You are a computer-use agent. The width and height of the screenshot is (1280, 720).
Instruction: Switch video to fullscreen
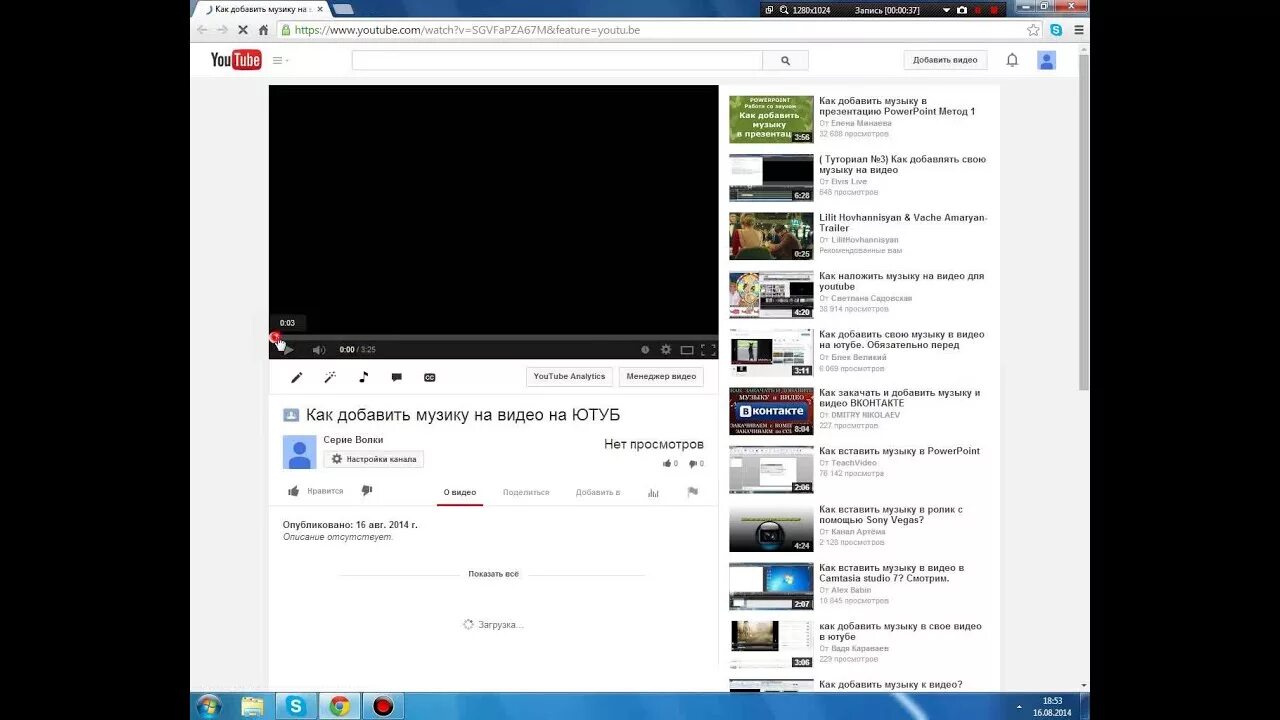[708, 350]
